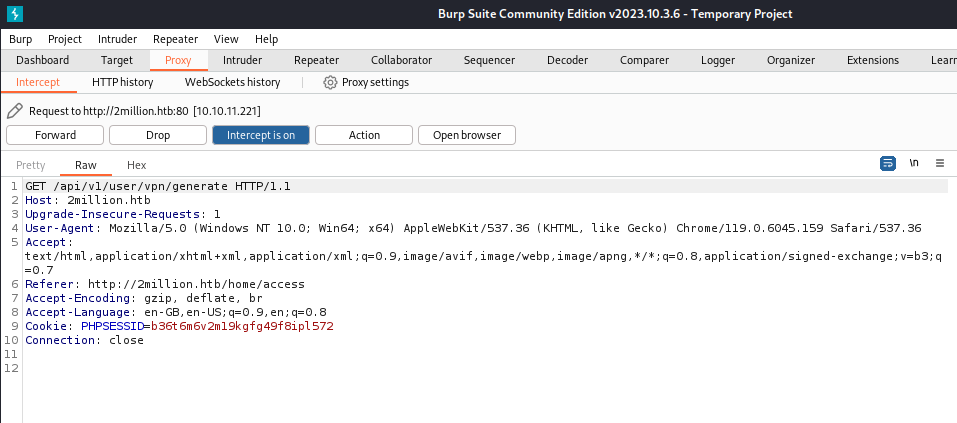
Task: Switch to the Repeater tool tab
Action: click(x=316, y=60)
